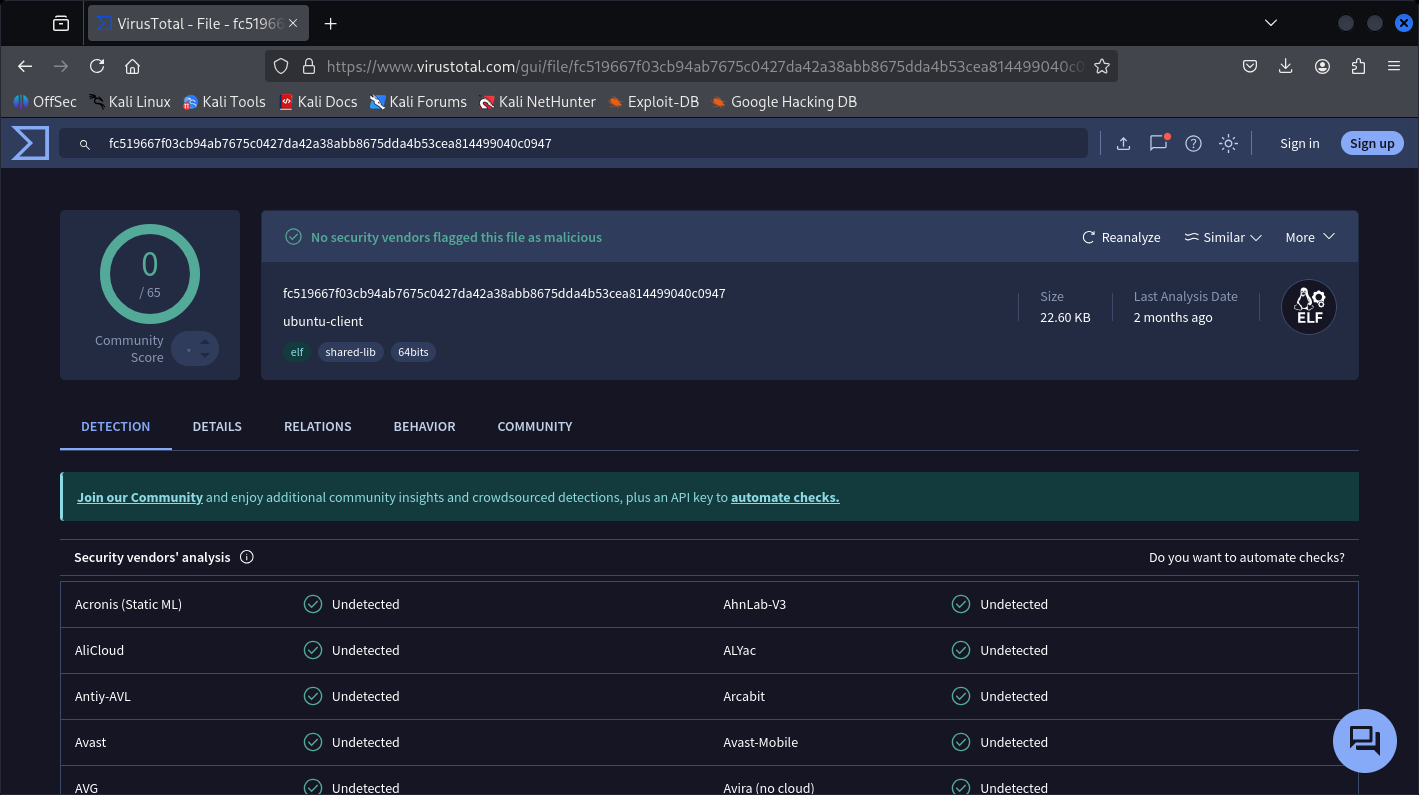The width and height of the screenshot is (1419, 795).
Task: Vote community score up
Action: (205, 341)
